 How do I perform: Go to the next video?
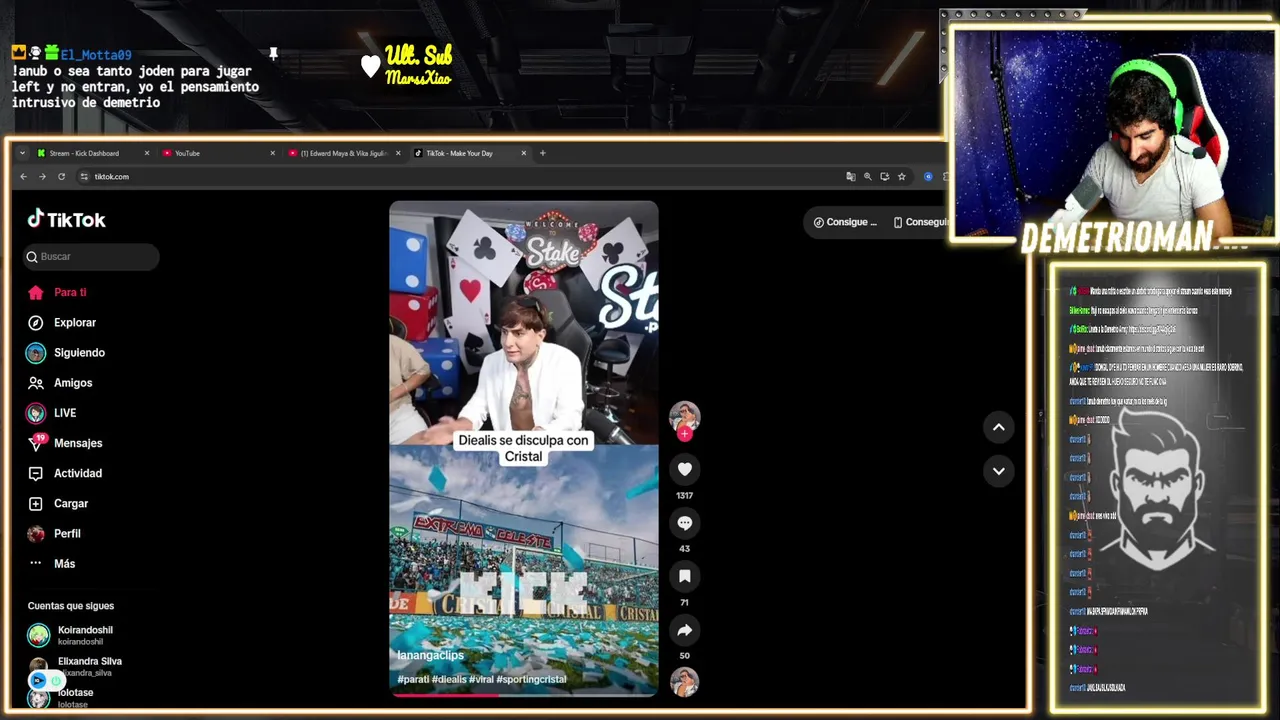point(998,471)
